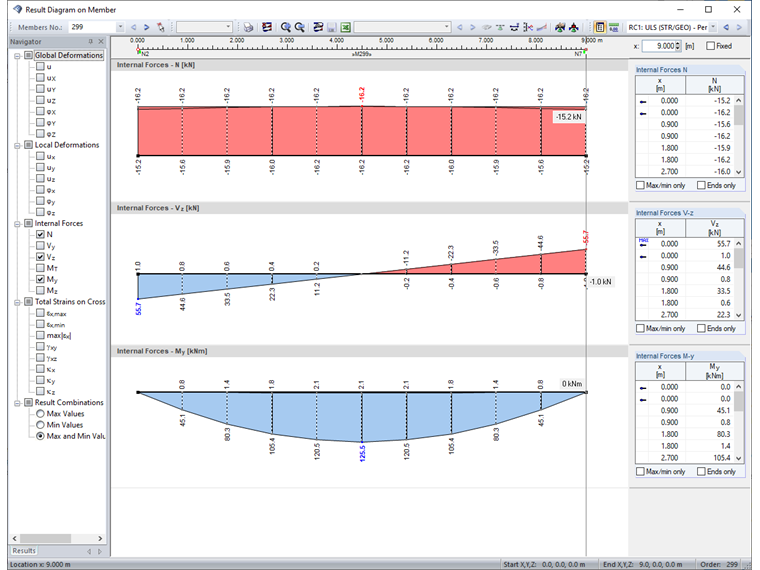
Task: Toggle the highlighted results table panel icon
Action: 600,28
